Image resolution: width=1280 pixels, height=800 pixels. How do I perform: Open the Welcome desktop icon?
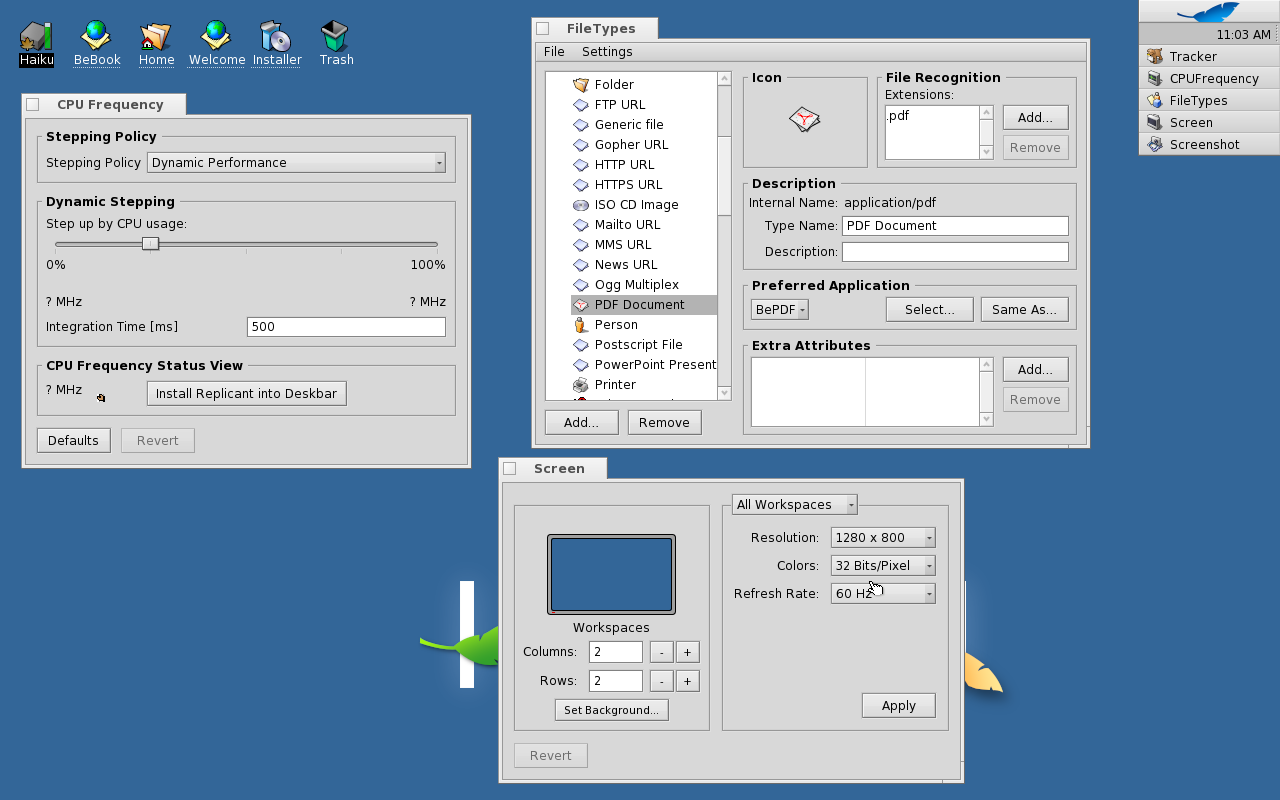216,36
